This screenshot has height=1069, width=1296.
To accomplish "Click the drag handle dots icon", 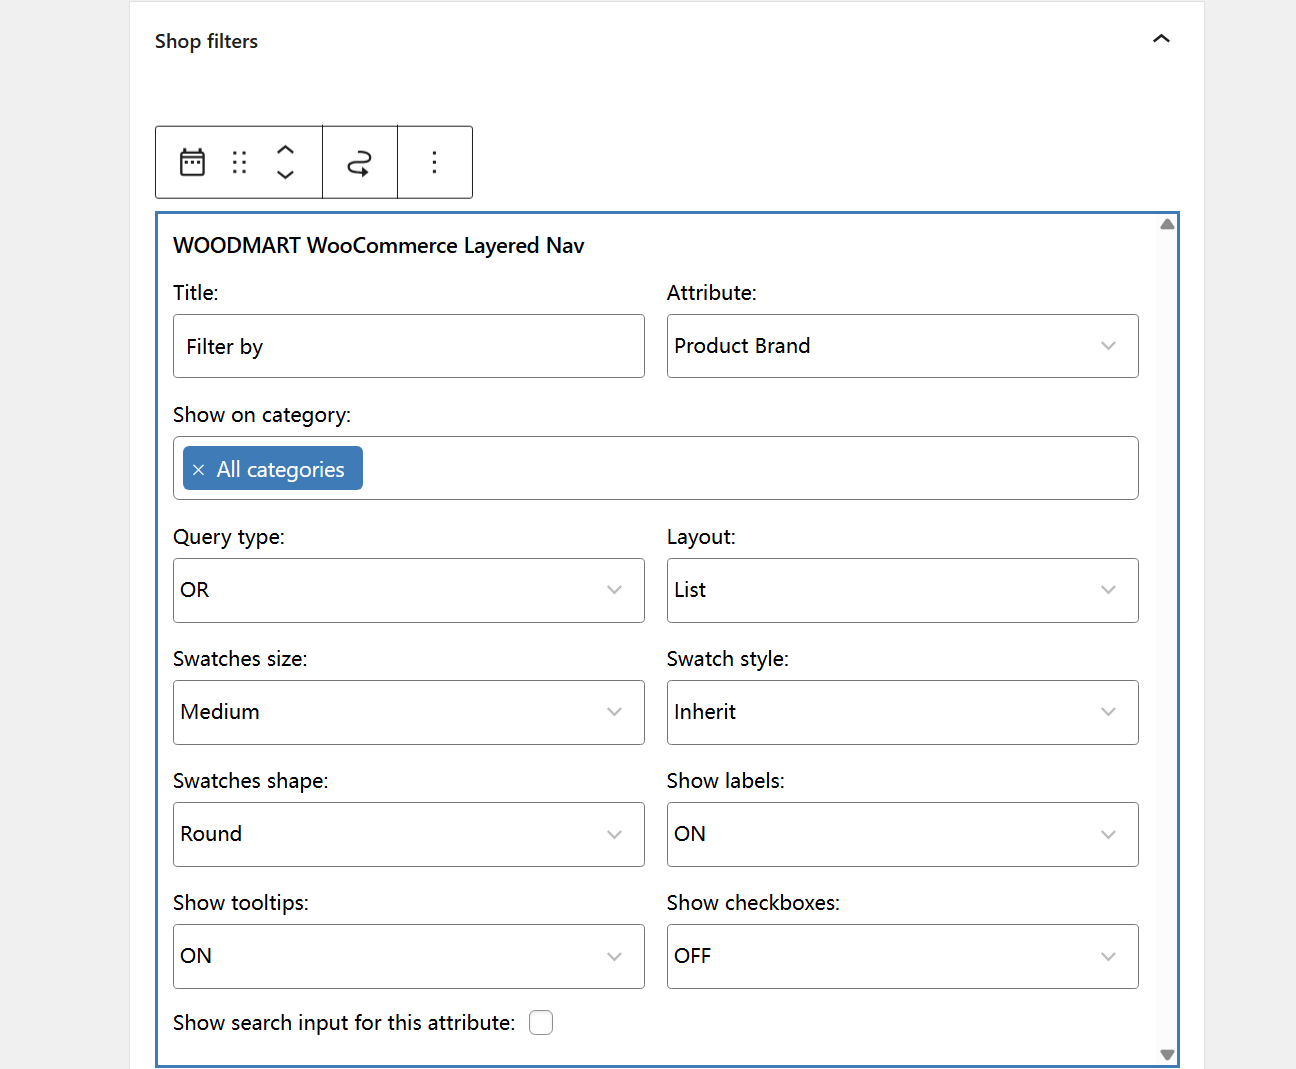I will [x=239, y=162].
